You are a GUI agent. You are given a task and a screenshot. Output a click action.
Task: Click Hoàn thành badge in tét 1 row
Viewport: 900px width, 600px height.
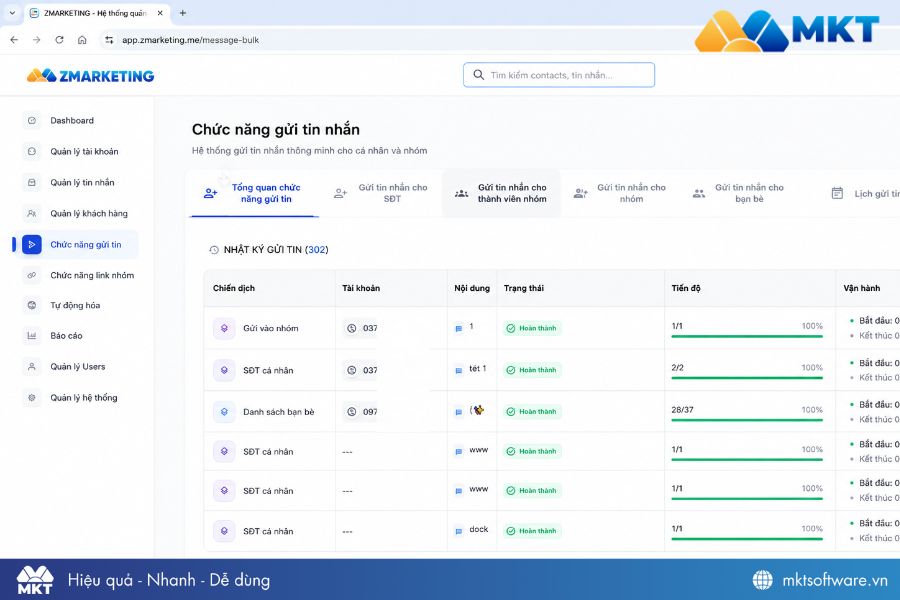[x=532, y=370]
